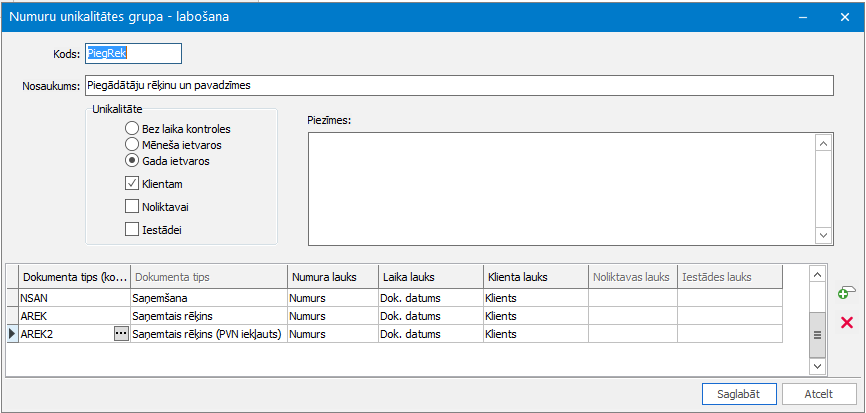The width and height of the screenshot is (866, 413).
Task: Enable the 'Iestādei' checkbox
Action: pos(133,229)
